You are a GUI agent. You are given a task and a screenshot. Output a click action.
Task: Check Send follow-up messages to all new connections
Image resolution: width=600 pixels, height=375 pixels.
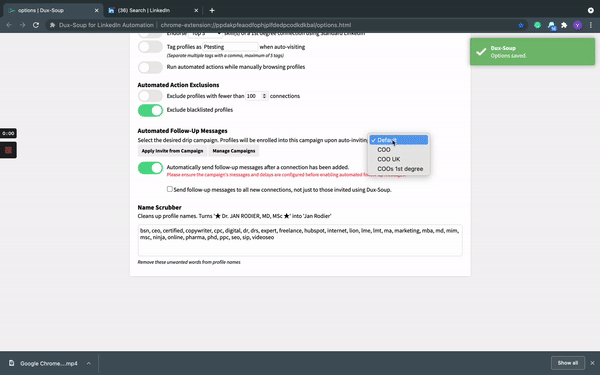(x=170, y=189)
